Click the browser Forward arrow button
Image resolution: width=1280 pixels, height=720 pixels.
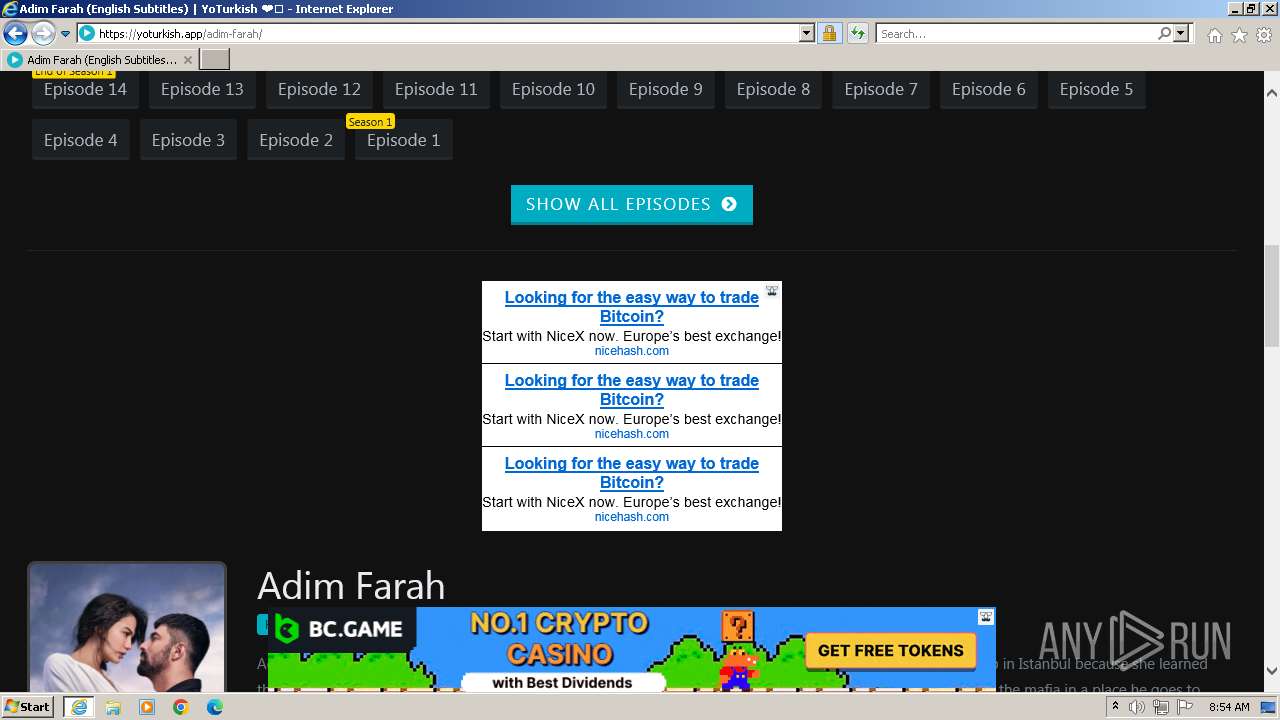point(43,34)
